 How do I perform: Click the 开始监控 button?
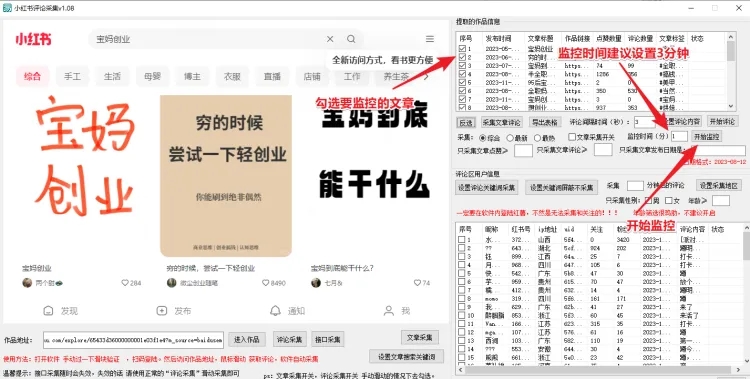(x=706, y=137)
